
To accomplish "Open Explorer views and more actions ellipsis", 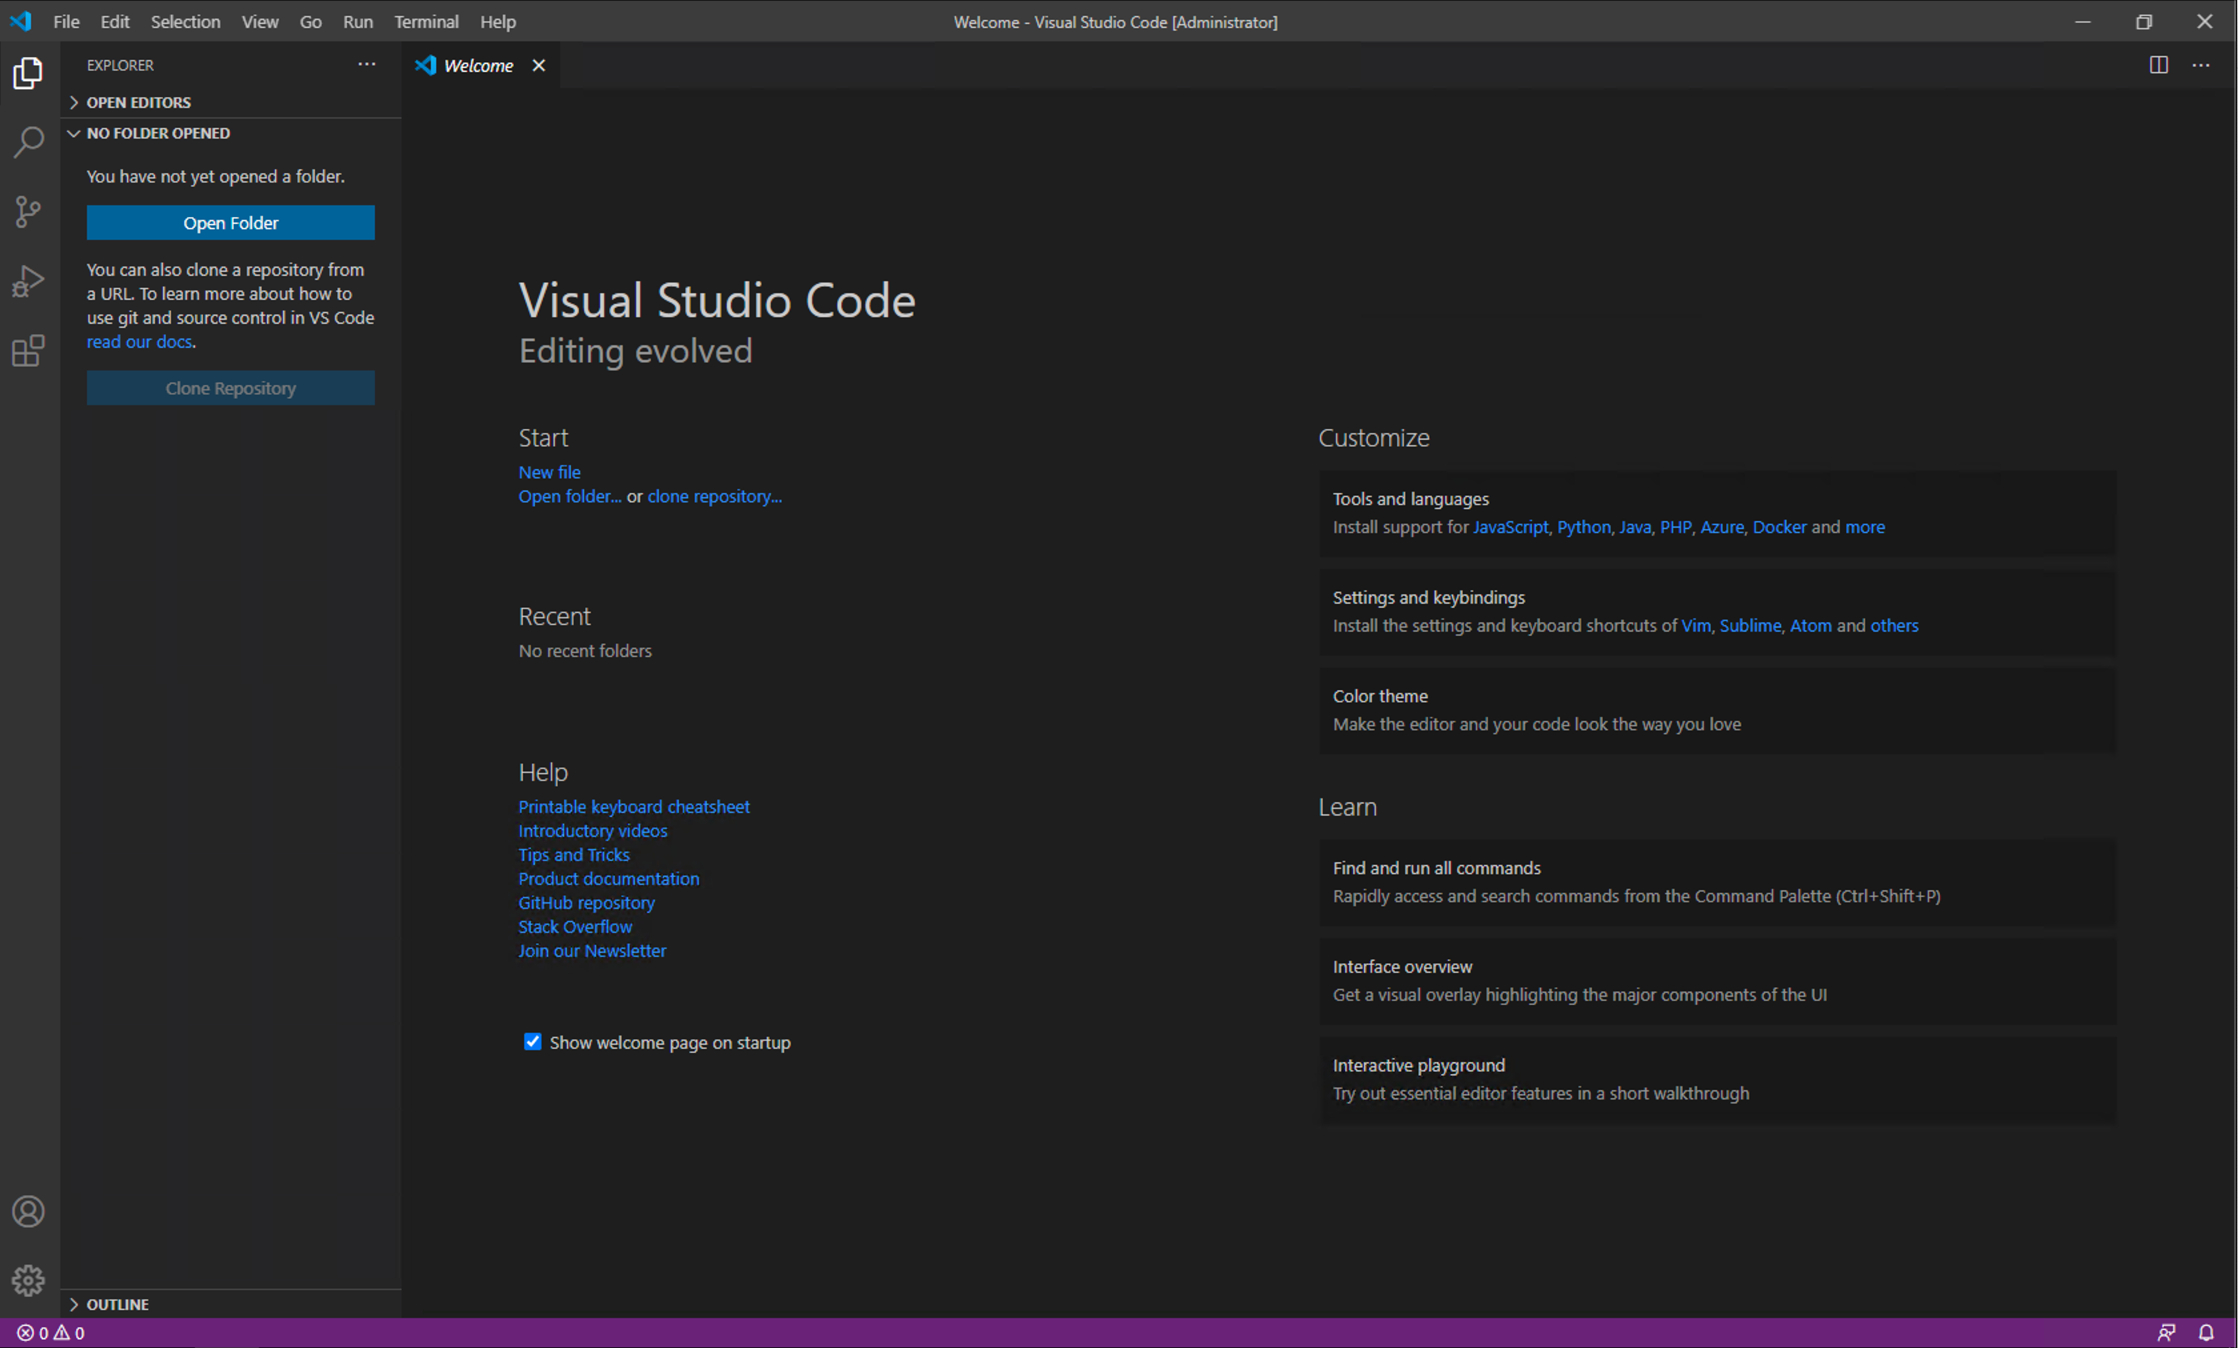I will pos(367,65).
